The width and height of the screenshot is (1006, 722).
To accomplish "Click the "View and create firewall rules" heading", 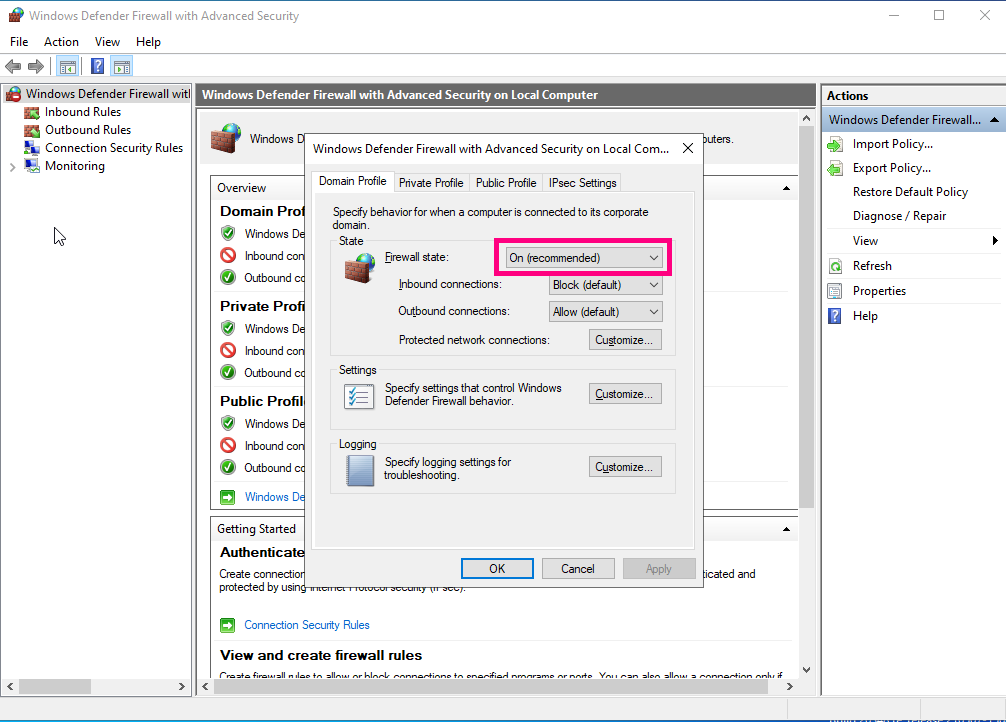I will click(321, 655).
